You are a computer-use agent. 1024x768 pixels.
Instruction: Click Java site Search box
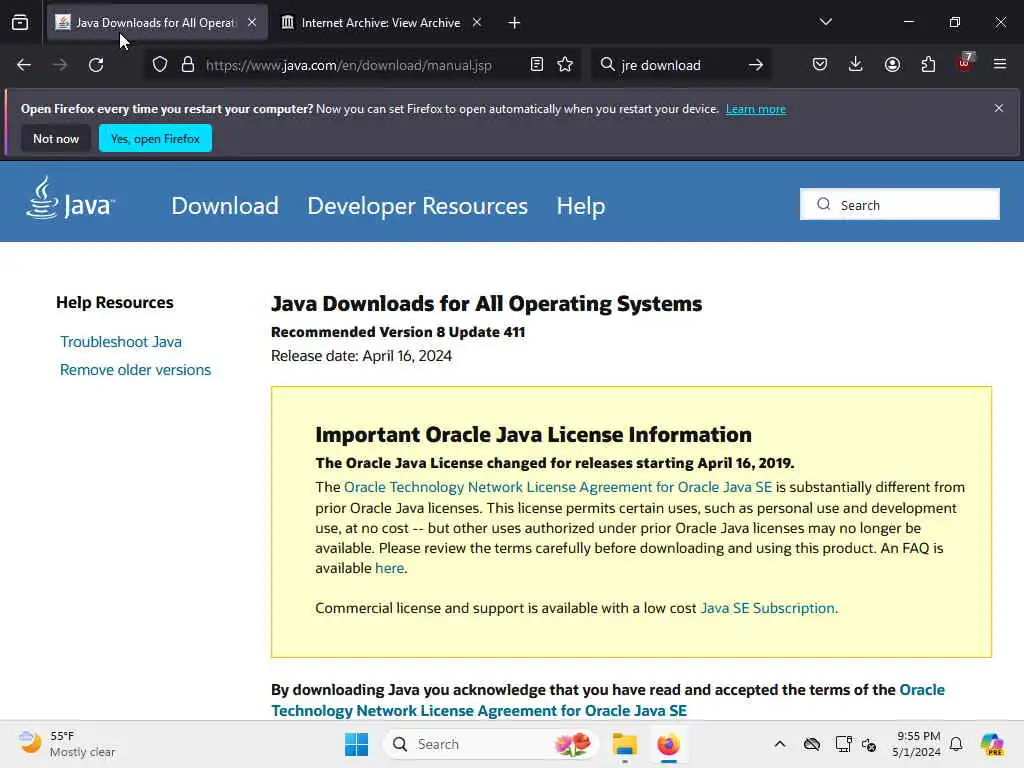899,204
